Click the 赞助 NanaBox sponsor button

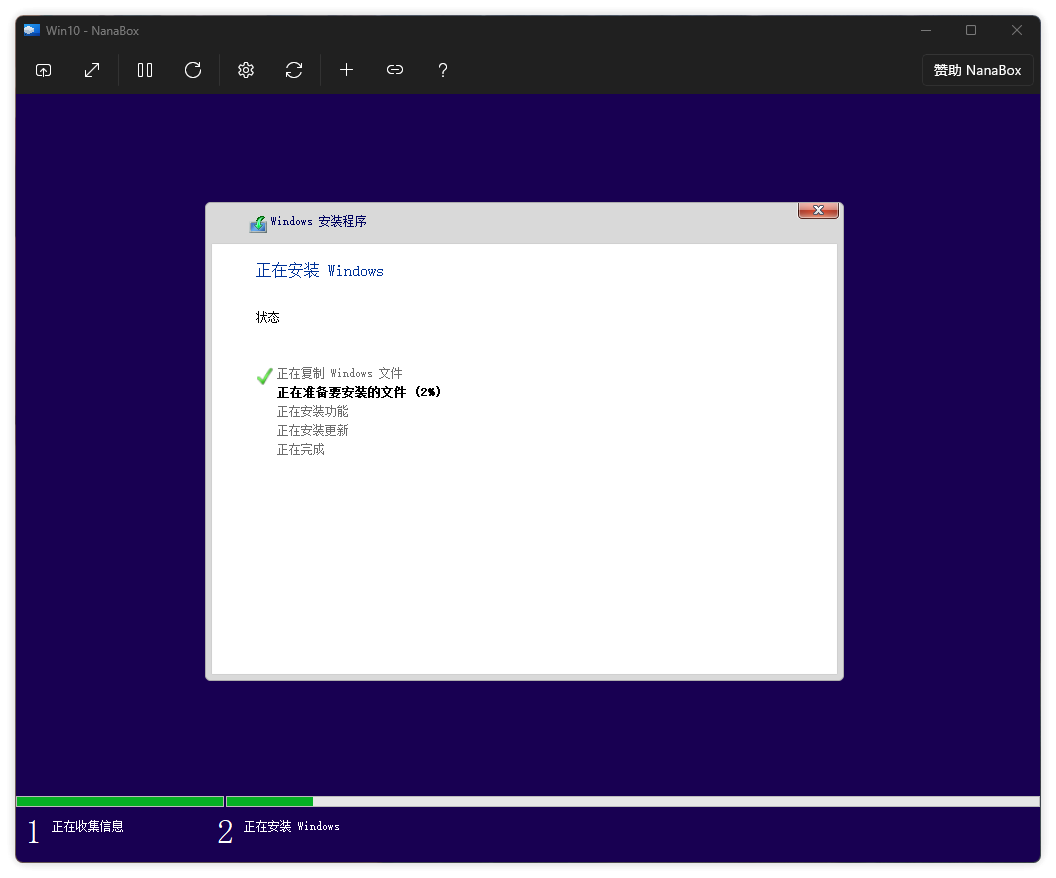[x=977, y=70]
